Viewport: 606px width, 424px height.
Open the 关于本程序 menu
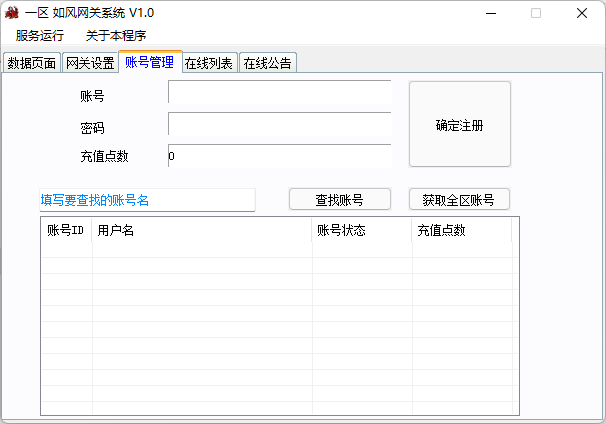[x=116, y=35]
